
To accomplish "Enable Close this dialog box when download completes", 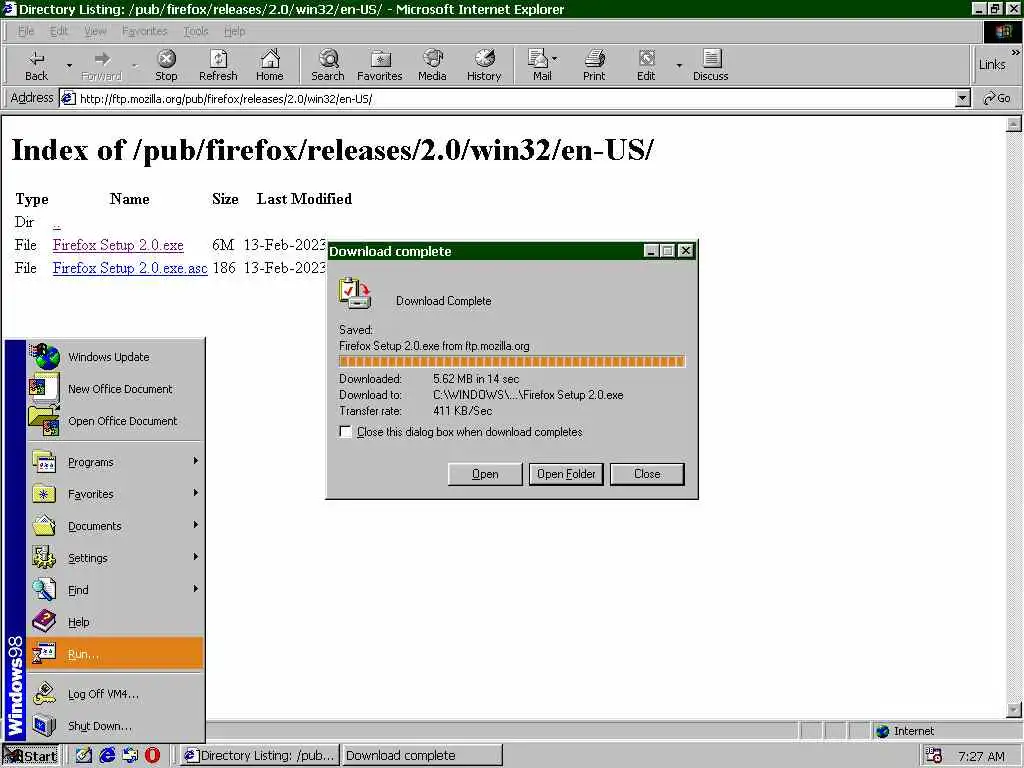I will (345, 432).
